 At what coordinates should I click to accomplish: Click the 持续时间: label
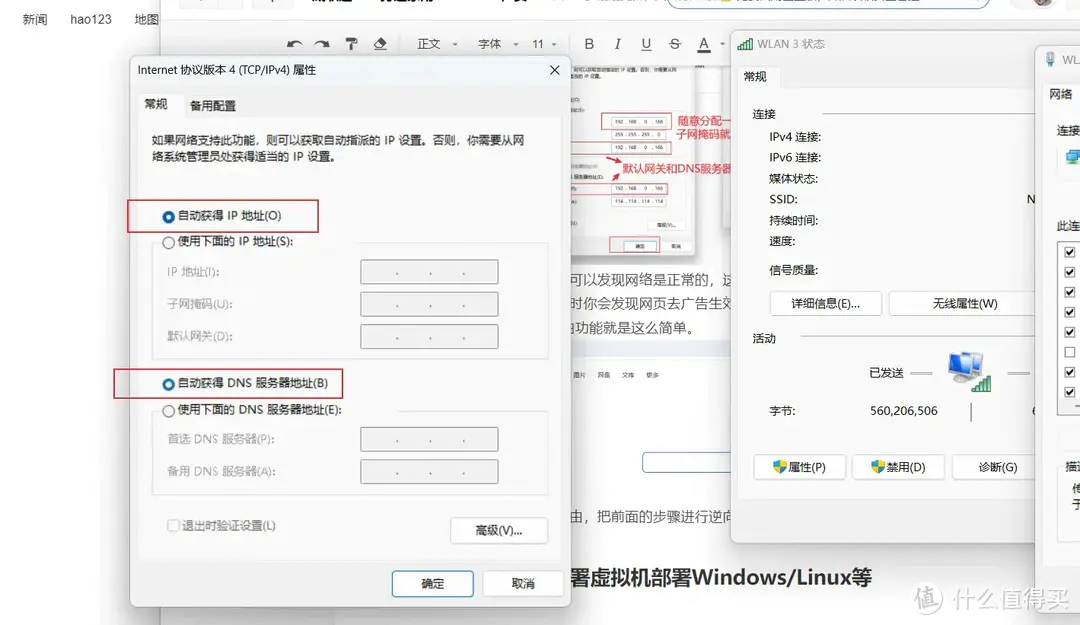(x=793, y=221)
